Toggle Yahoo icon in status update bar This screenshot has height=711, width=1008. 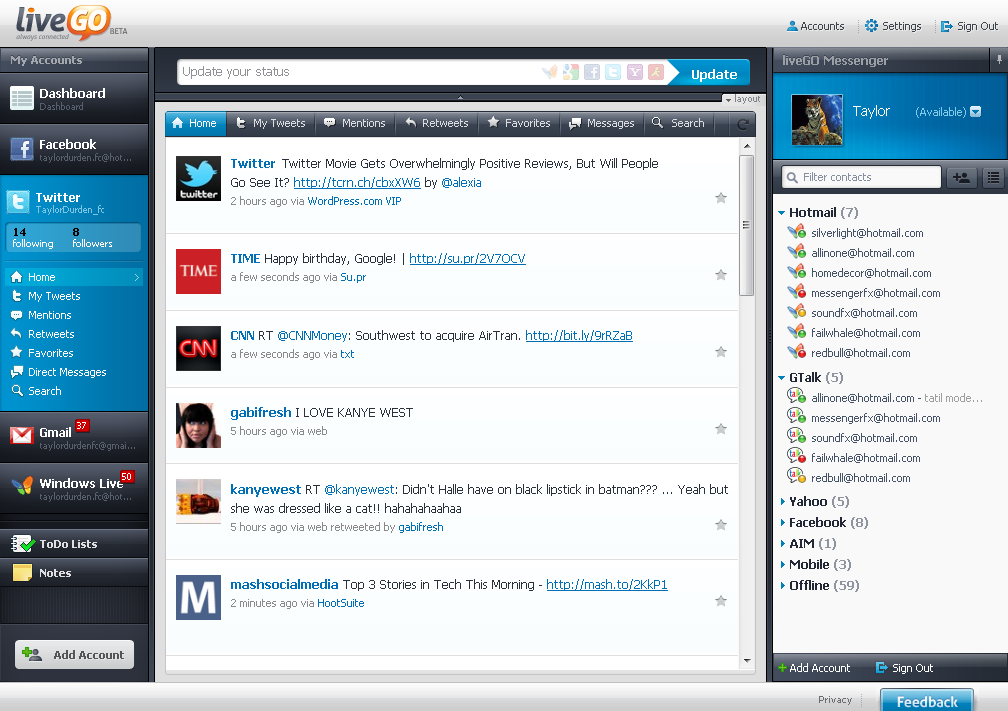(x=634, y=72)
